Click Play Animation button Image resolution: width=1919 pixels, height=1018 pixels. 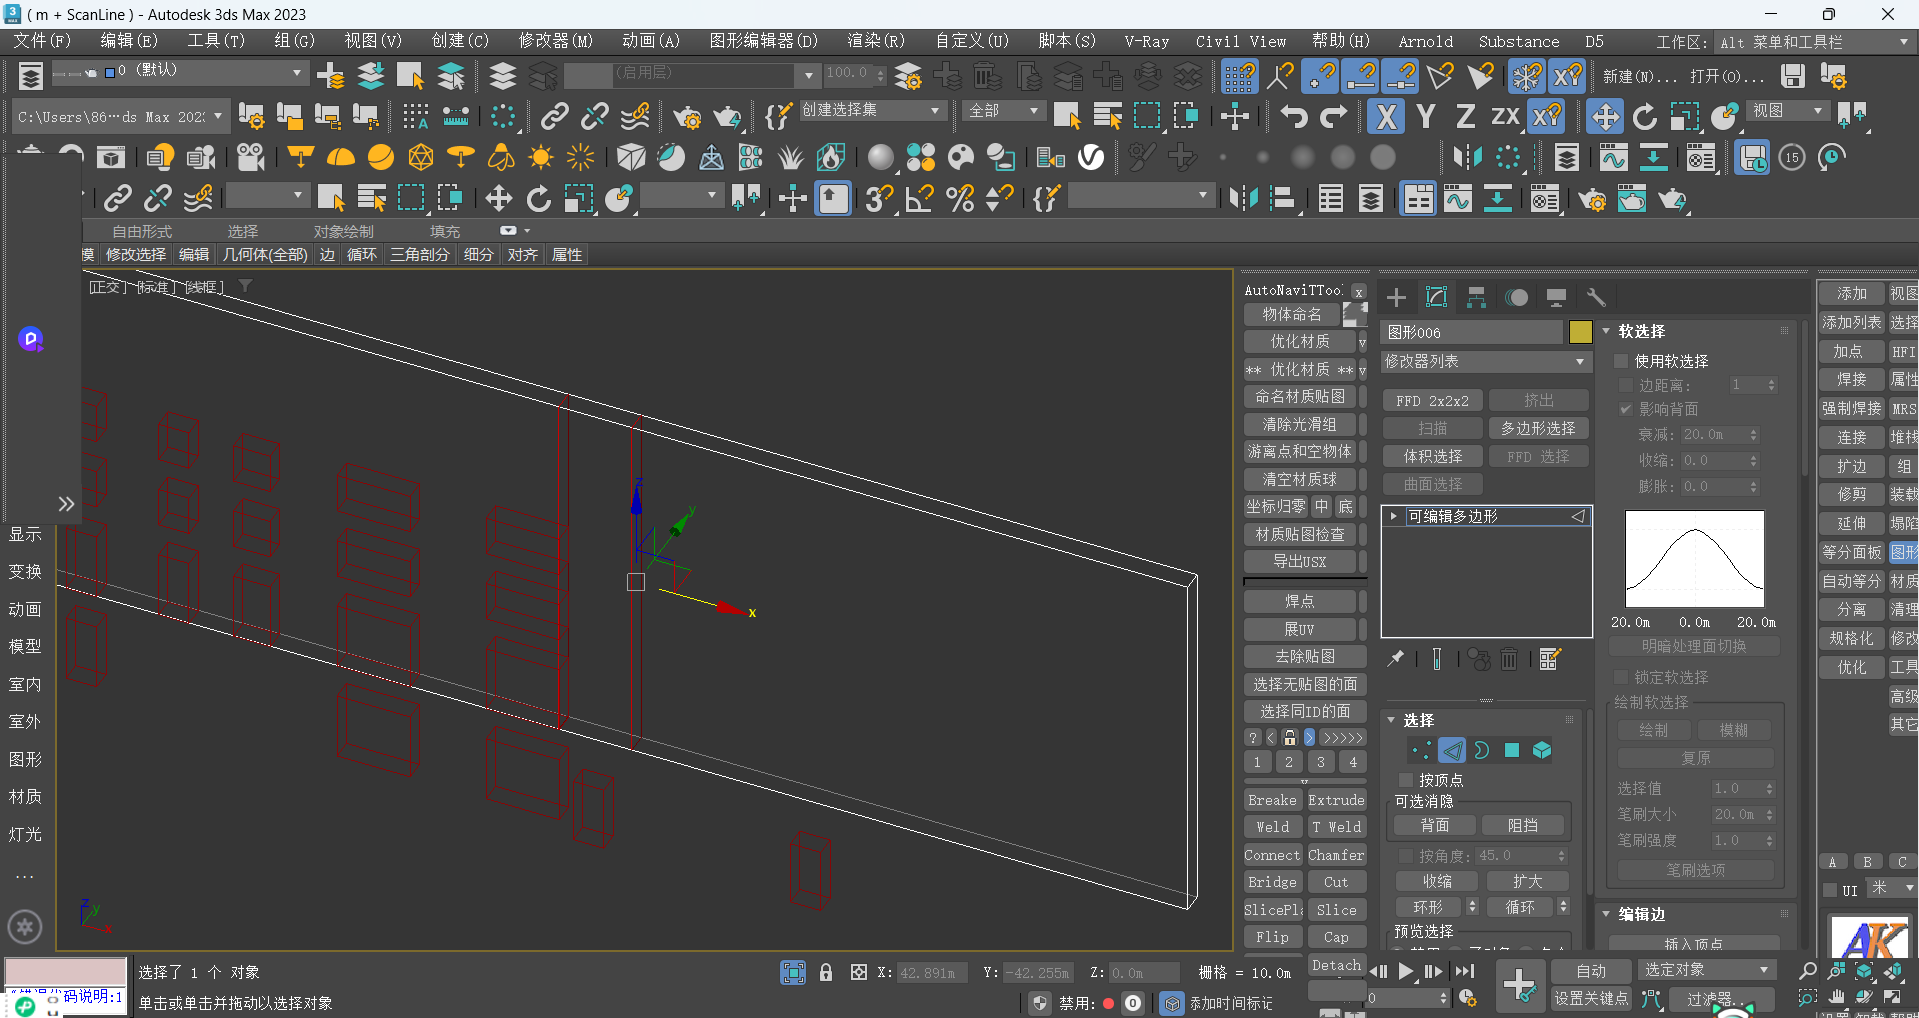[x=1406, y=971]
